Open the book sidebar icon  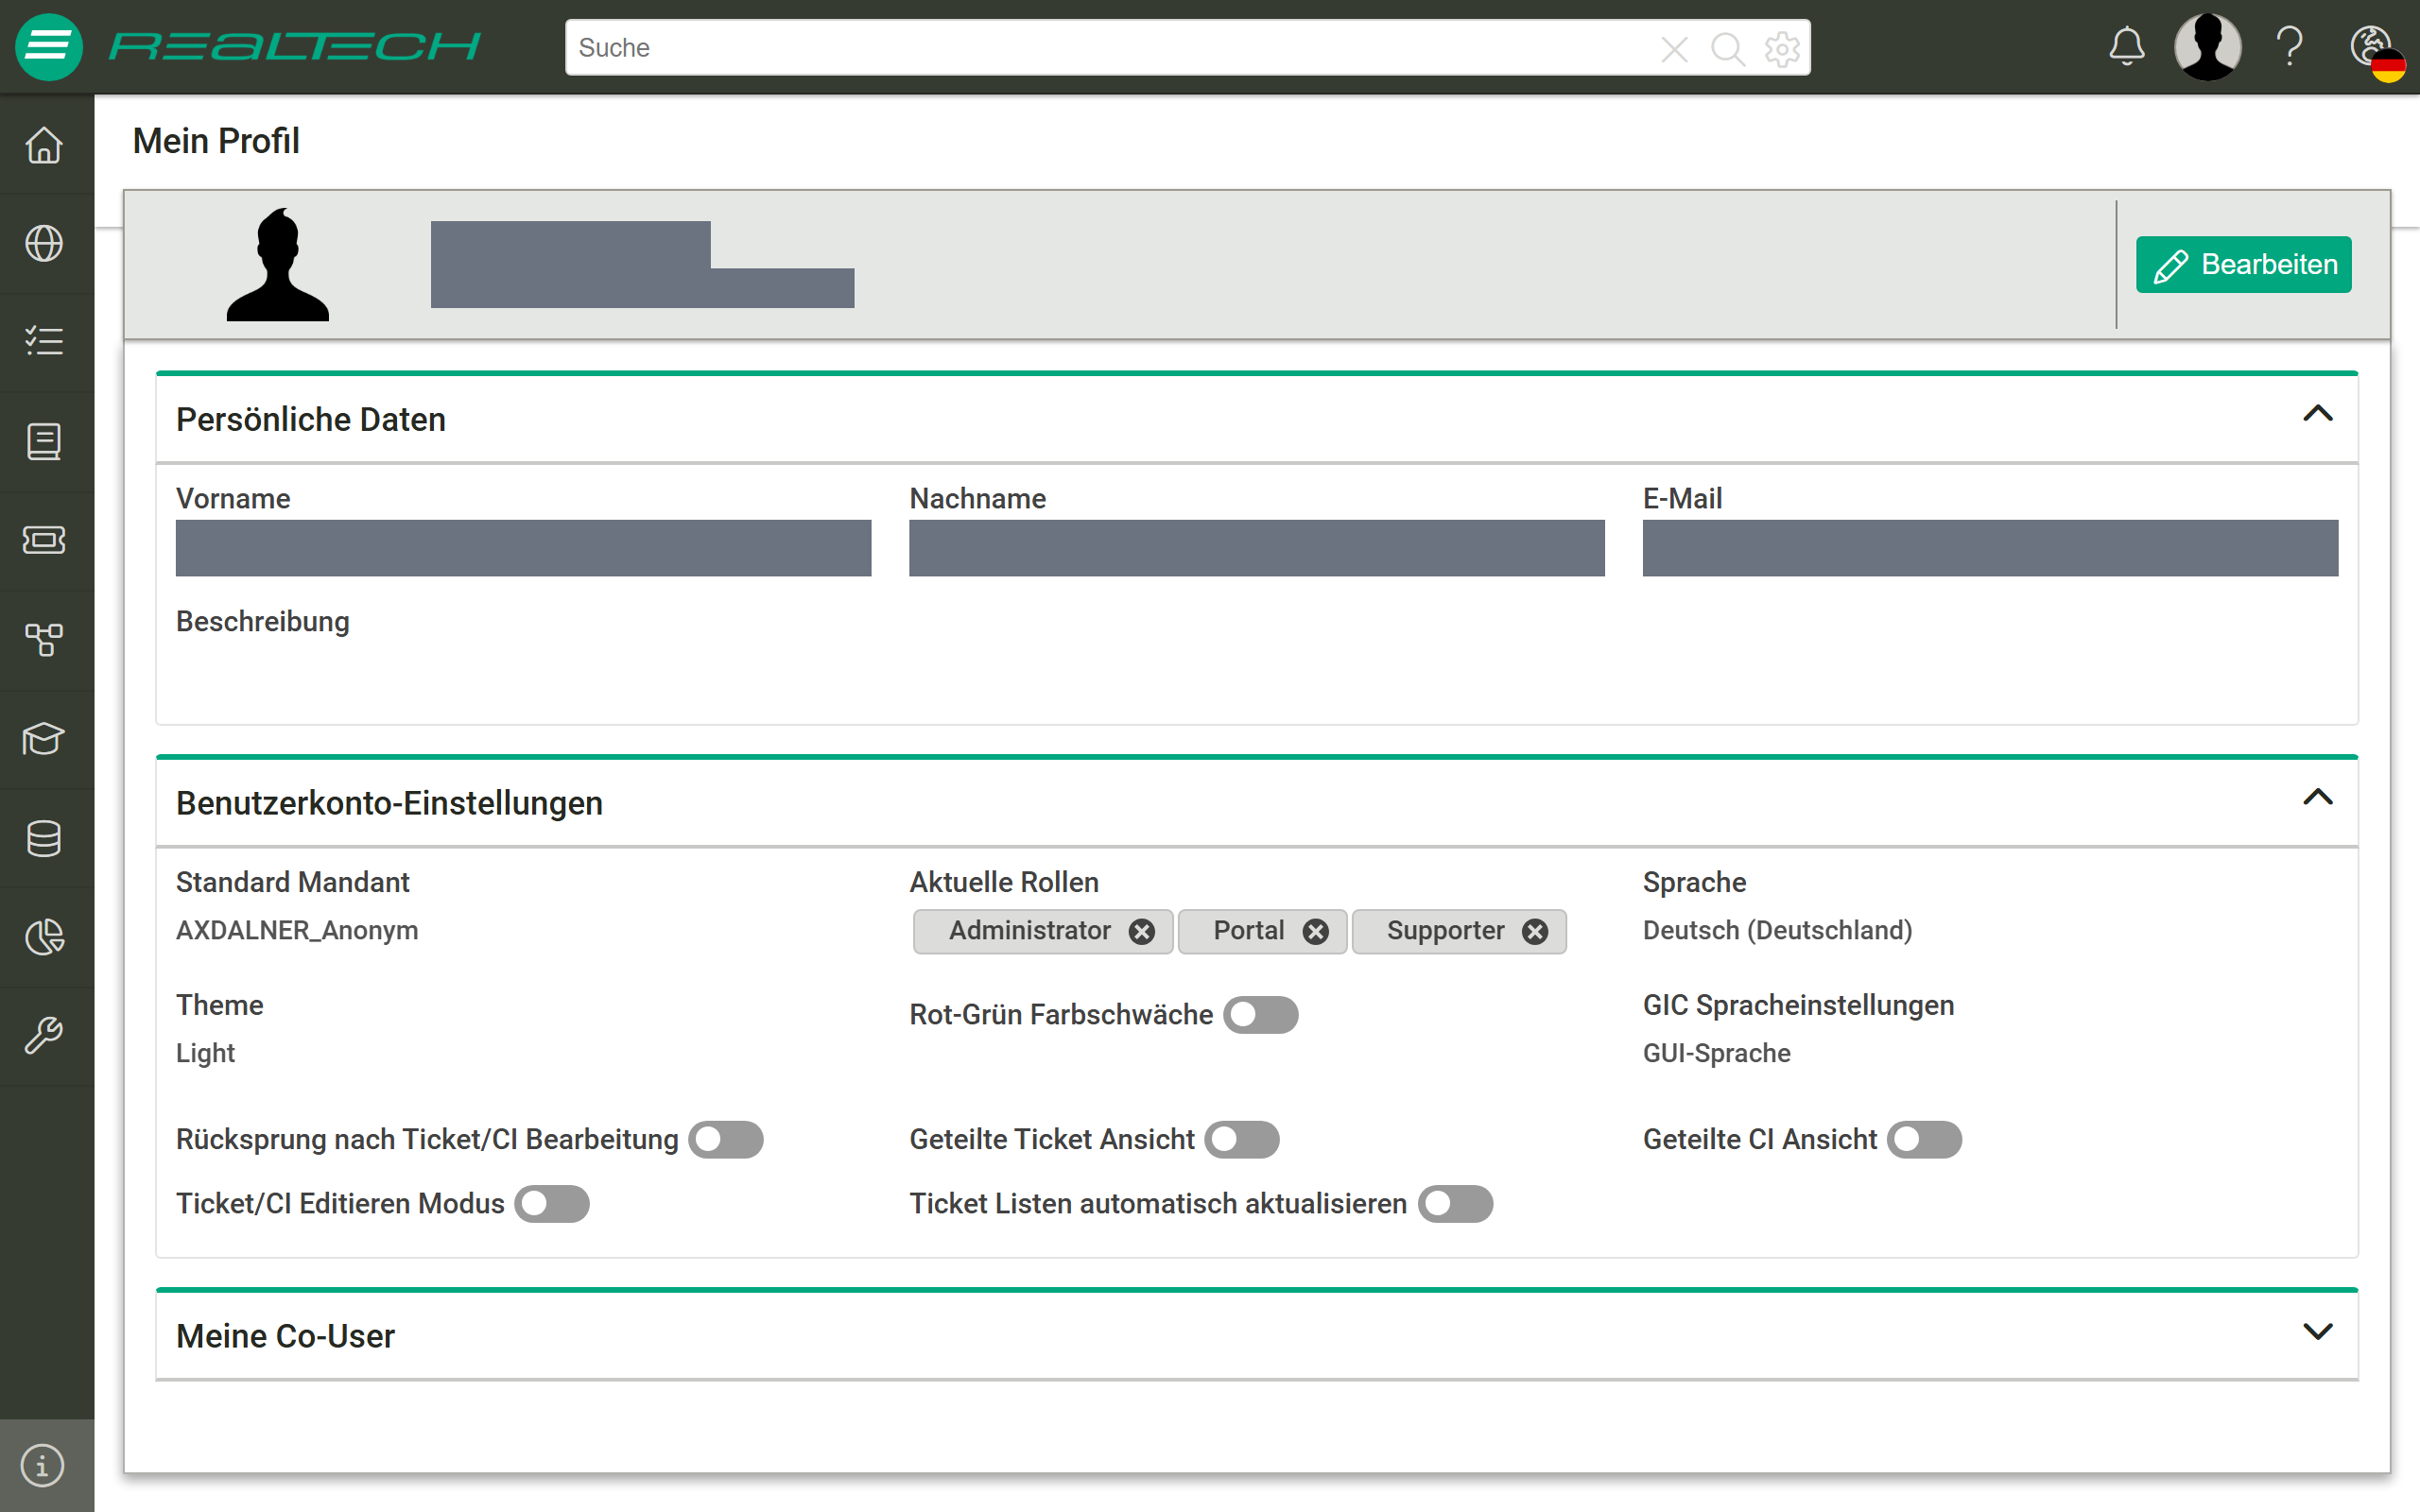[44, 441]
